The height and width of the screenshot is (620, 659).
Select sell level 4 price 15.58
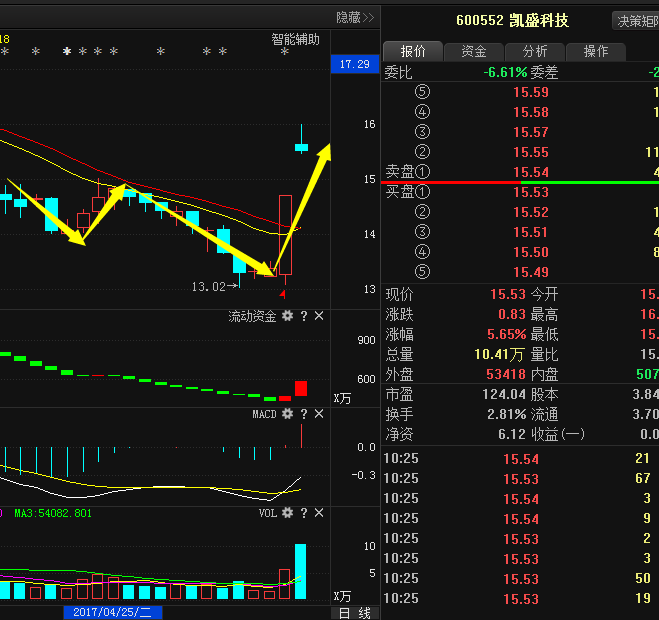coord(531,112)
